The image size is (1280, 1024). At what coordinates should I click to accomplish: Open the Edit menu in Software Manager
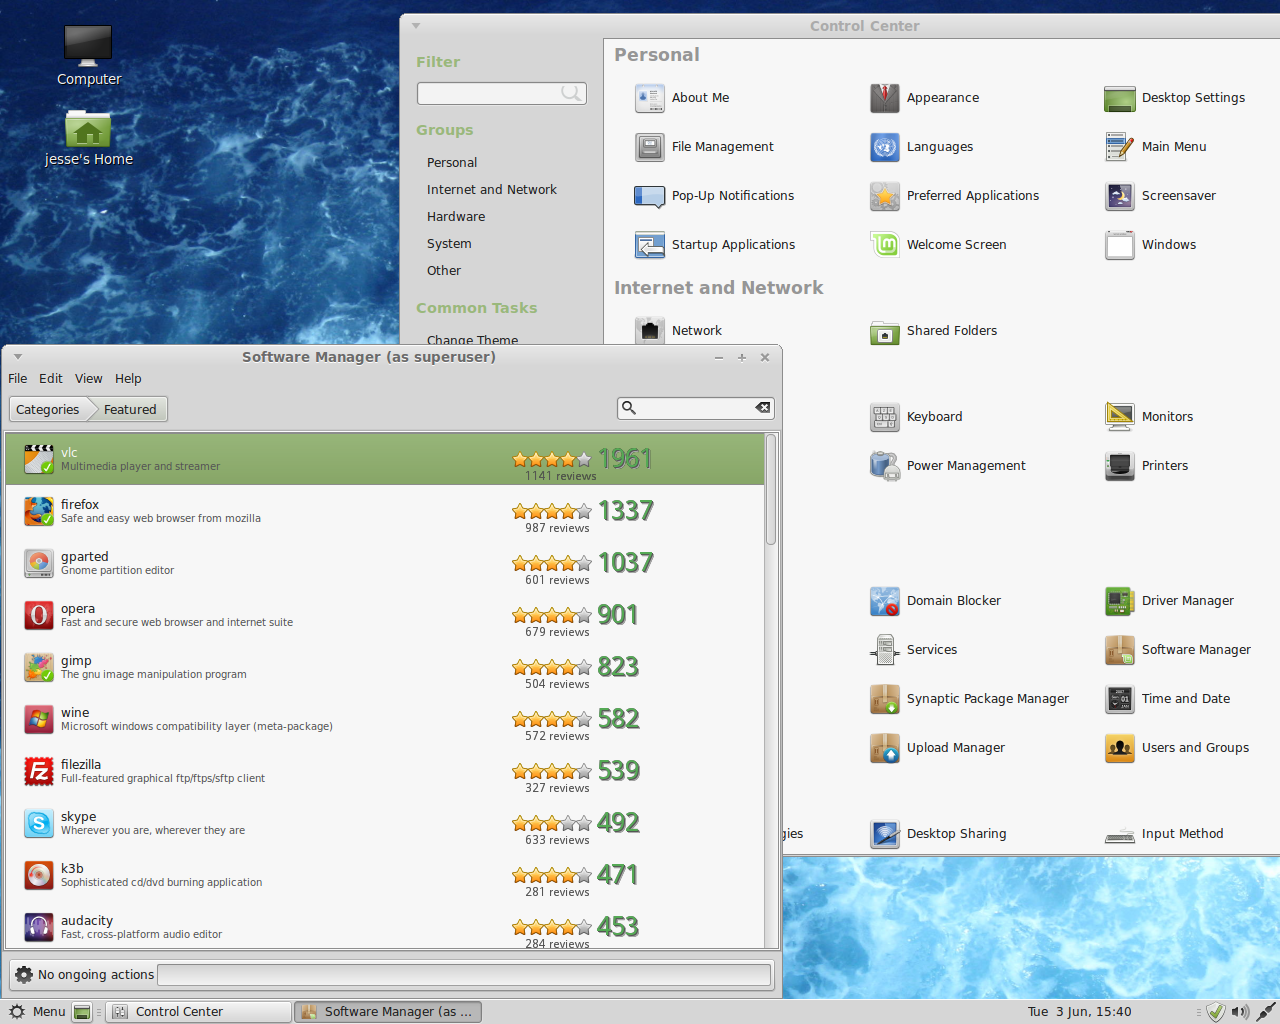tap(51, 379)
